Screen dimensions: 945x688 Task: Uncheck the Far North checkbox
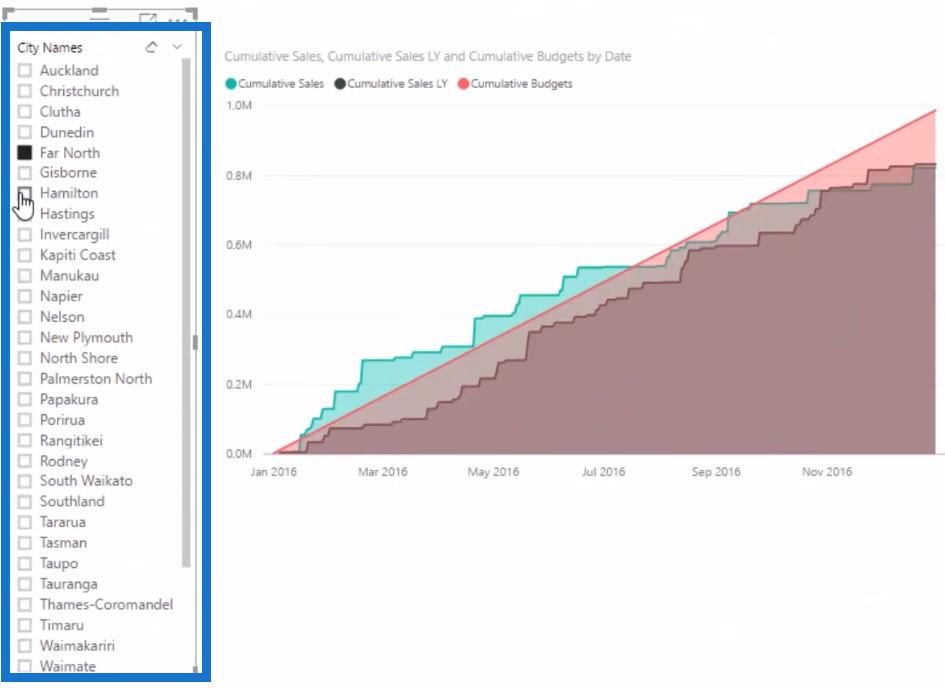point(25,152)
